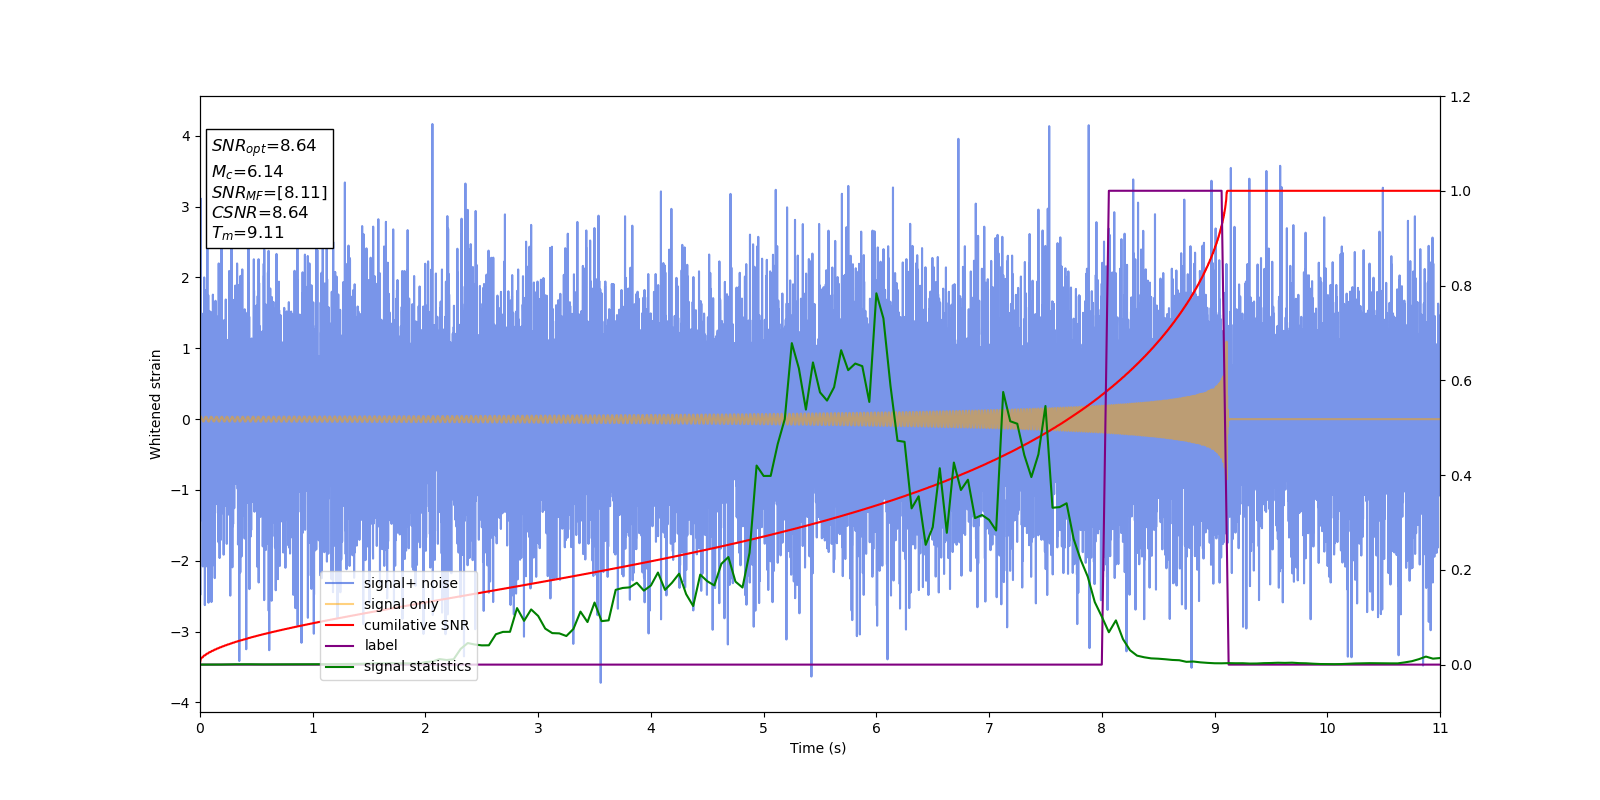Screen dimensions: 1600x800
Task: Click the CSNR=8.64 annotation text
Action: coord(260,212)
